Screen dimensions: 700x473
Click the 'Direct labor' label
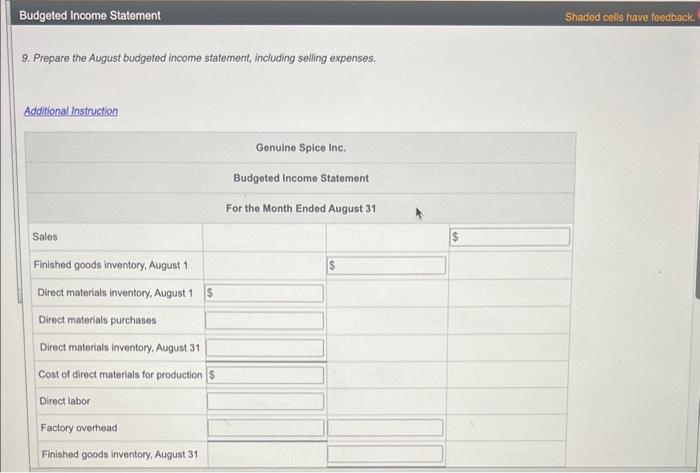click(x=65, y=401)
